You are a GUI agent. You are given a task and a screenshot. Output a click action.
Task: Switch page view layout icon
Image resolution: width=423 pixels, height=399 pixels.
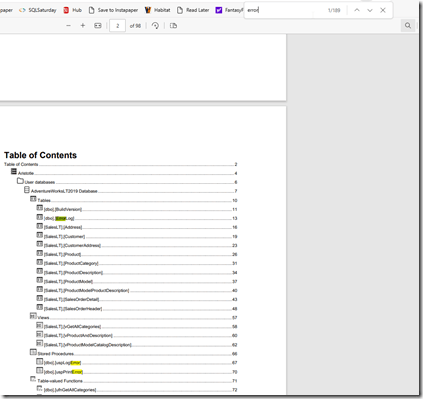173,26
